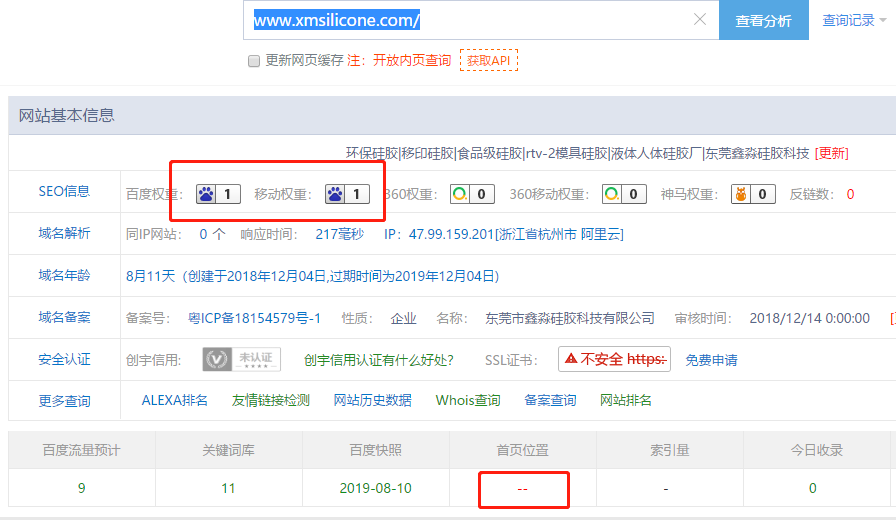
Task: Click 创宇信用认证有什么好处? link
Action: pos(378,360)
